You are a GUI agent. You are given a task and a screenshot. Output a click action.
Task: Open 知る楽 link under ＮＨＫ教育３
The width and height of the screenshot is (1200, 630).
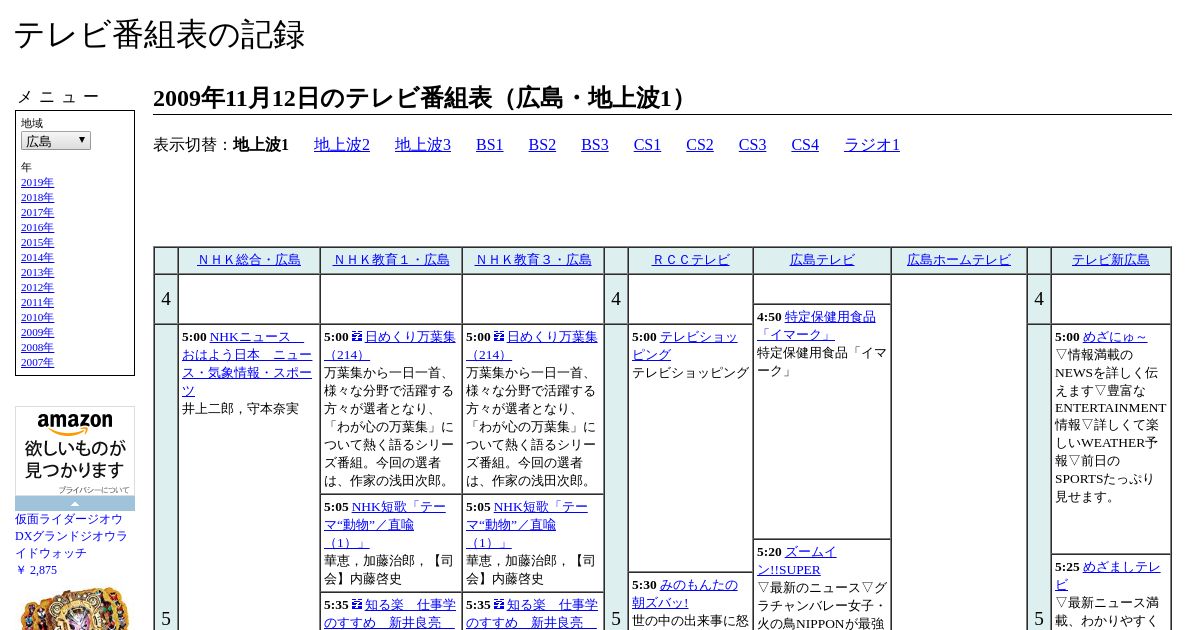[532, 613]
